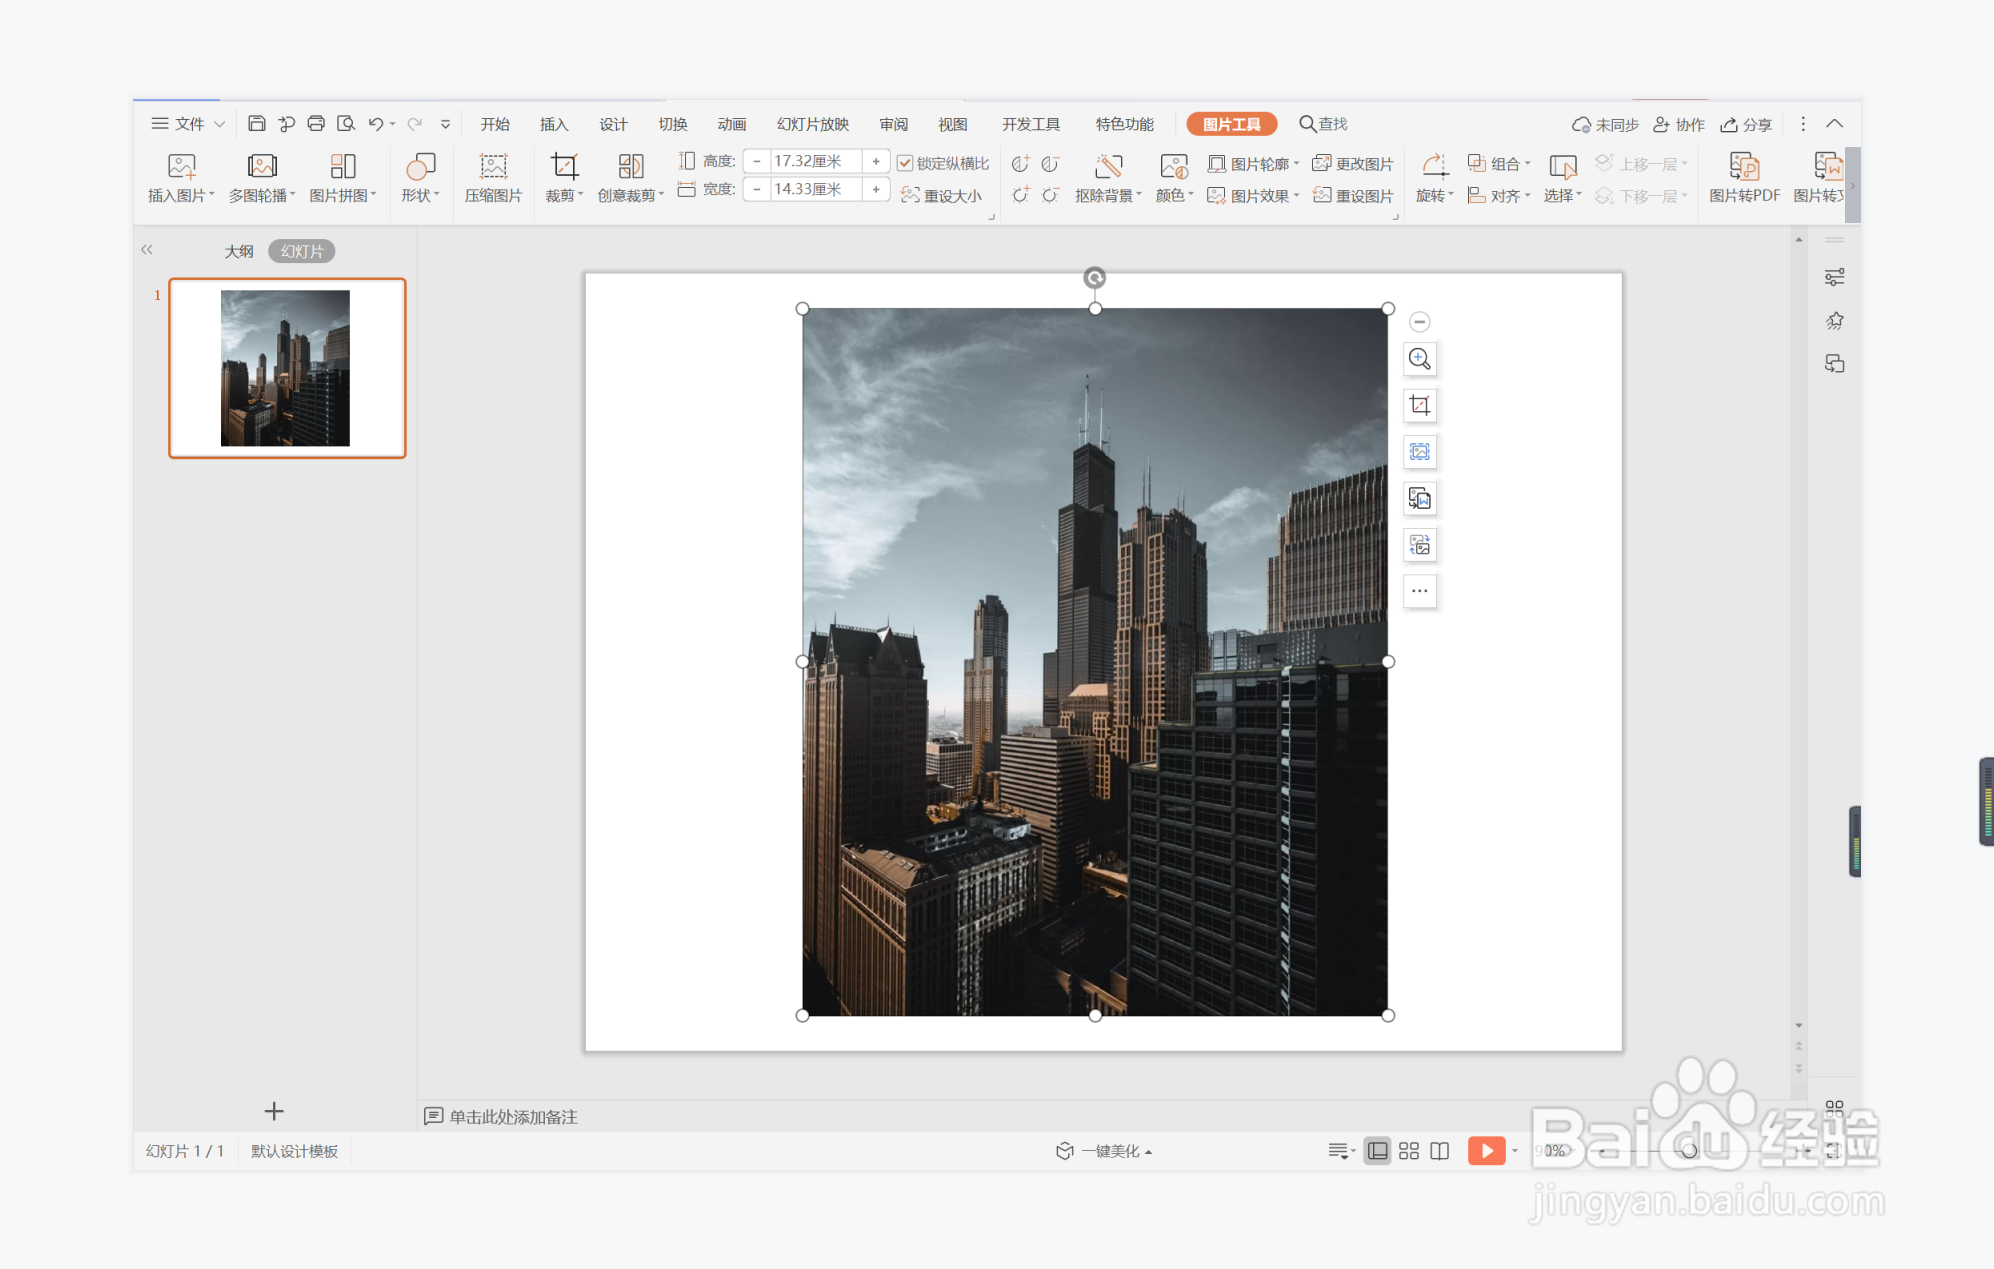This screenshot has height=1269, width=1994.
Task: Click the Rotate (旋转) icon
Action: click(1435, 167)
